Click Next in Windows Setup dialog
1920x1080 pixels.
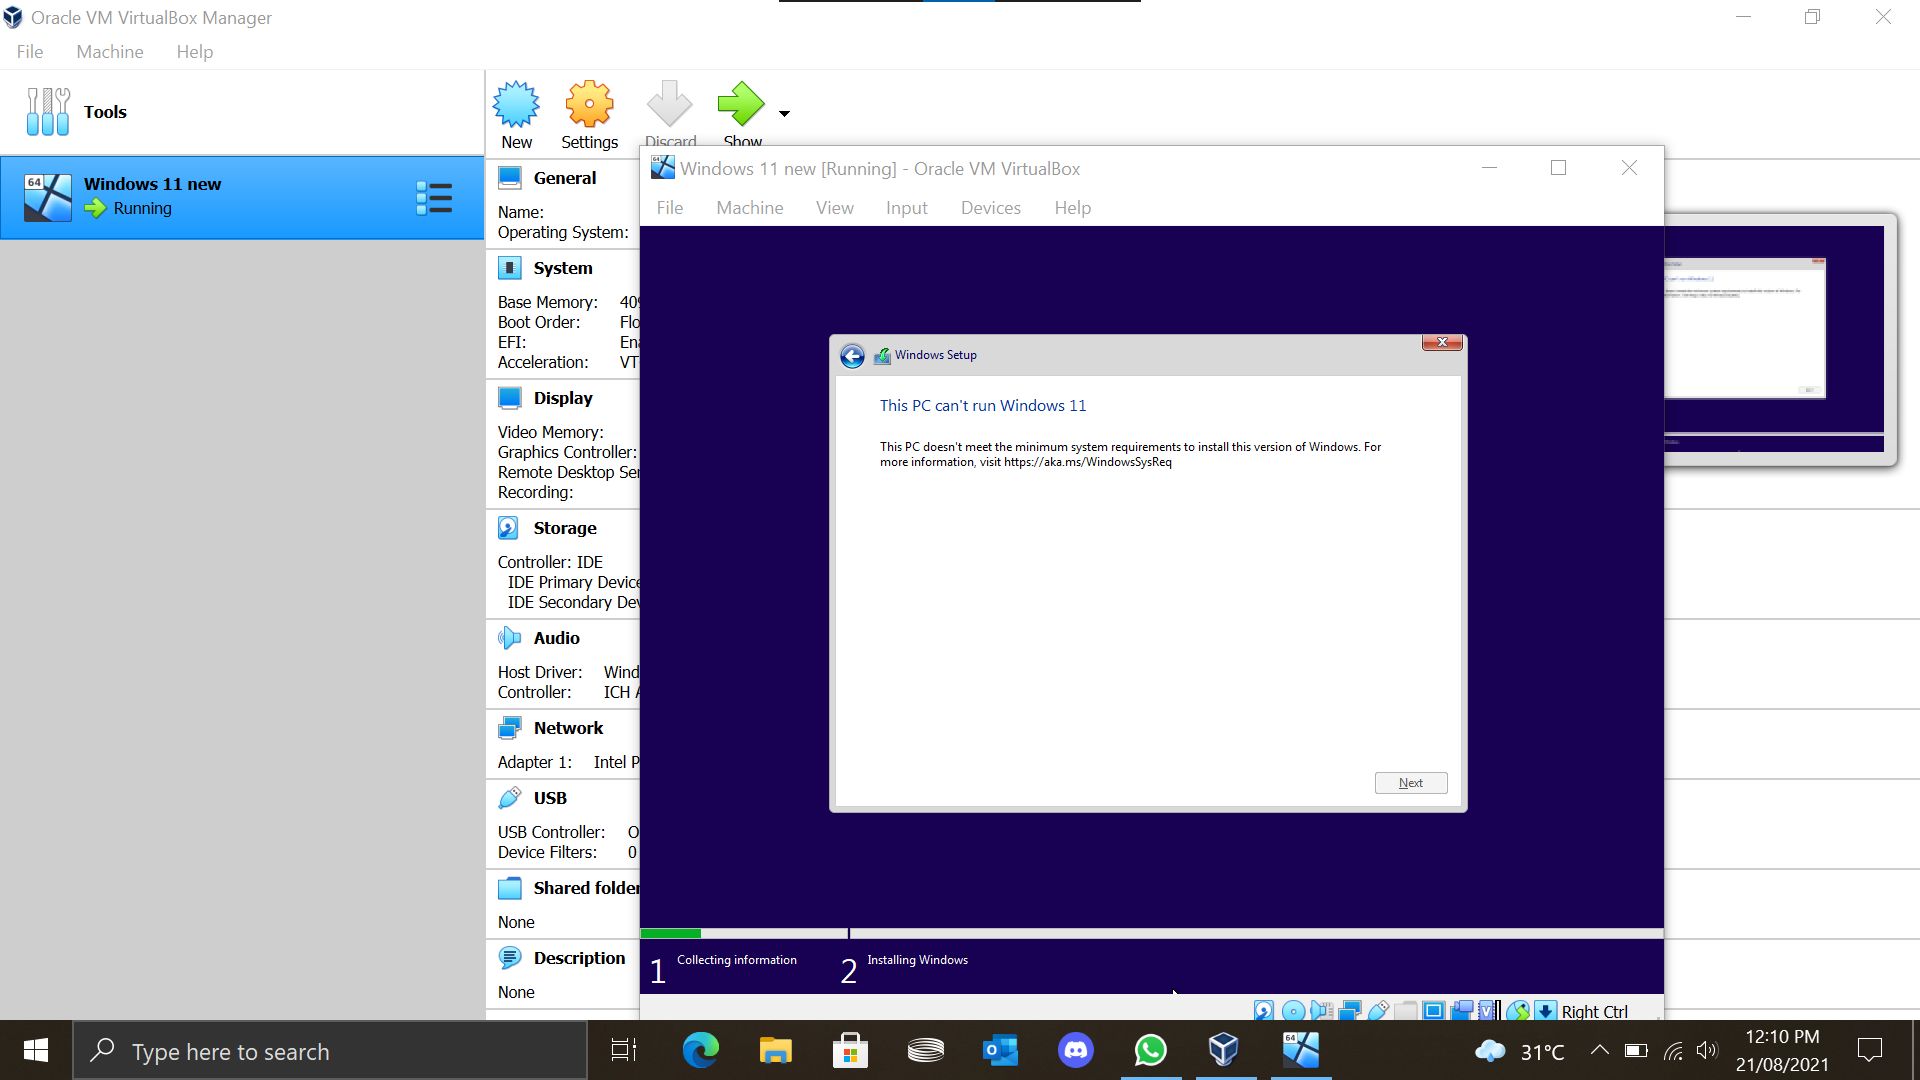coord(1411,783)
